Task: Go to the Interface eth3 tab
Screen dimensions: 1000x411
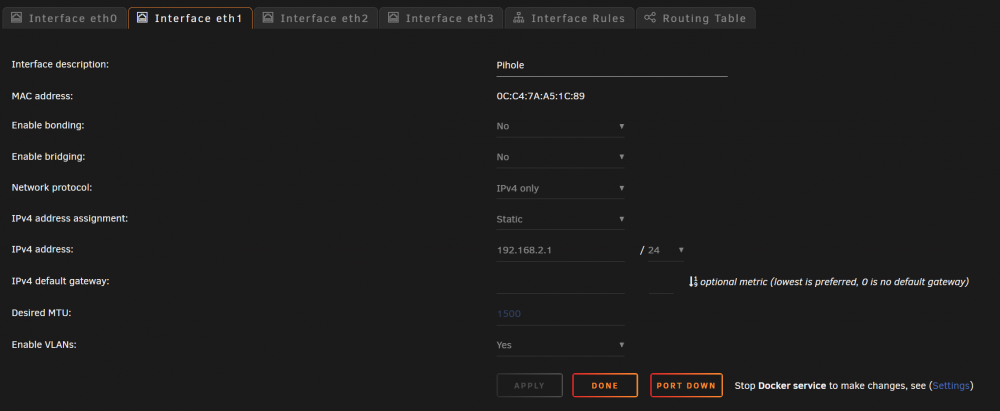Action: (441, 19)
